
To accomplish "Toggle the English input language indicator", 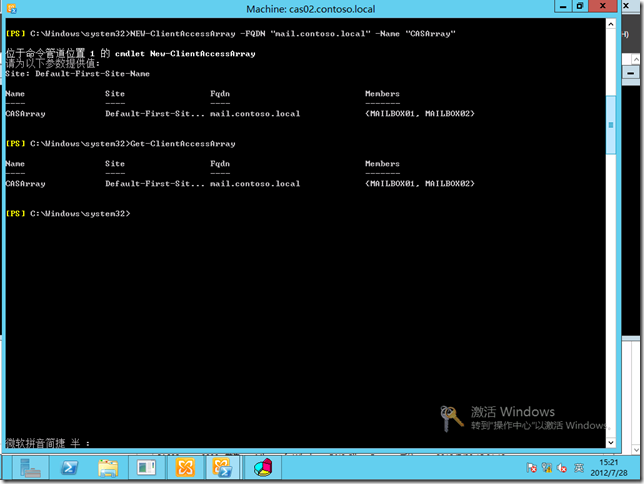I will 579,468.
